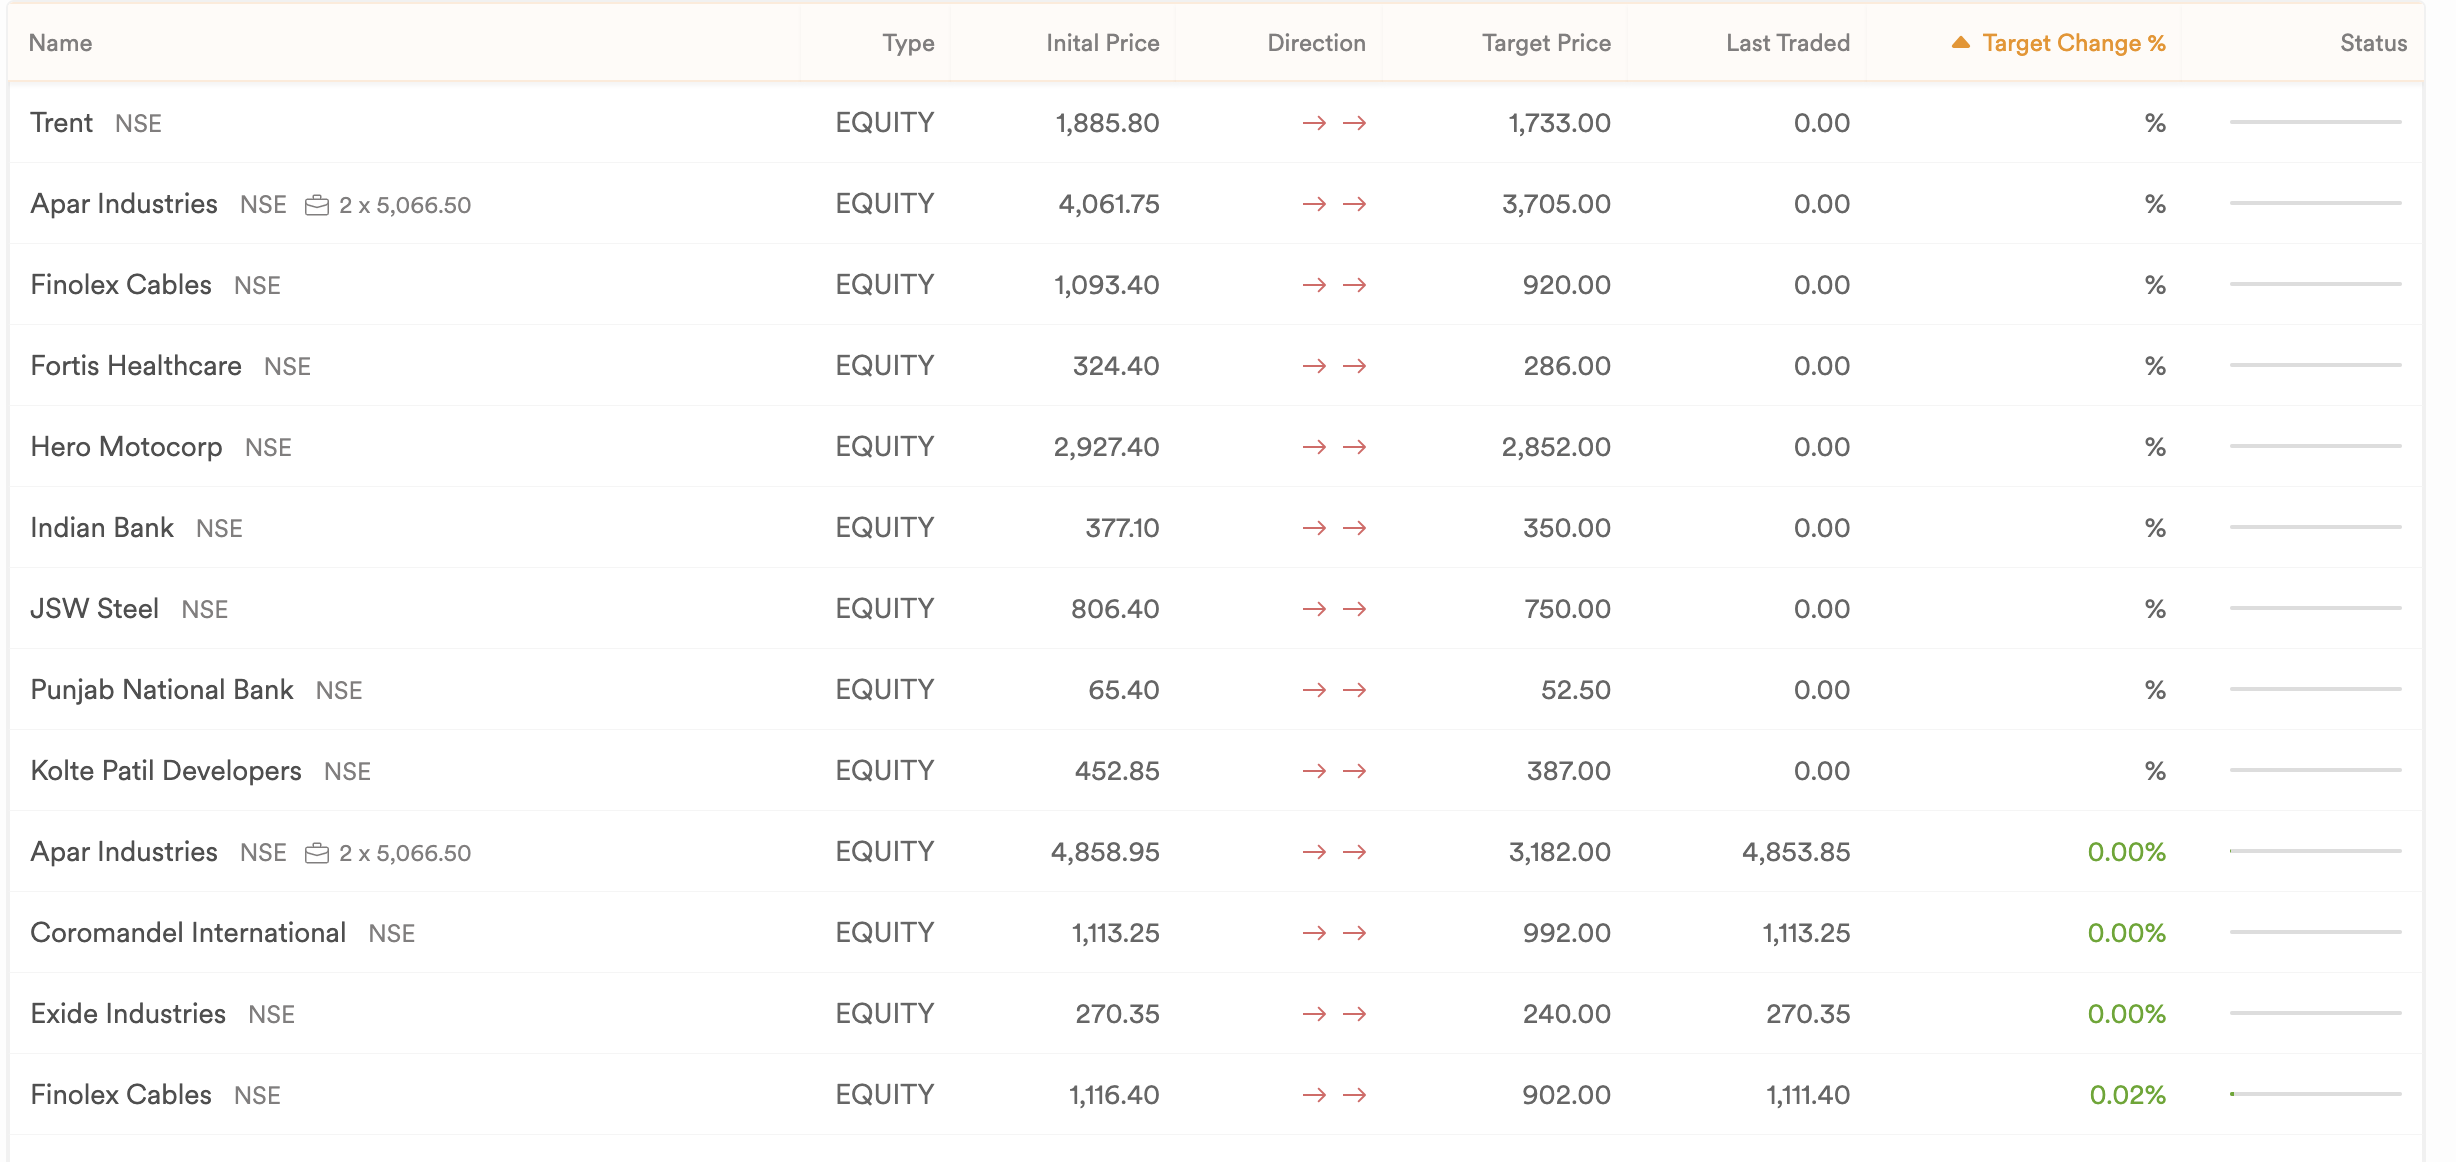Image resolution: width=2456 pixels, height=1162 pixels.
Task: Sort by Inital Price column header
Action: (x=1102, y=43)
